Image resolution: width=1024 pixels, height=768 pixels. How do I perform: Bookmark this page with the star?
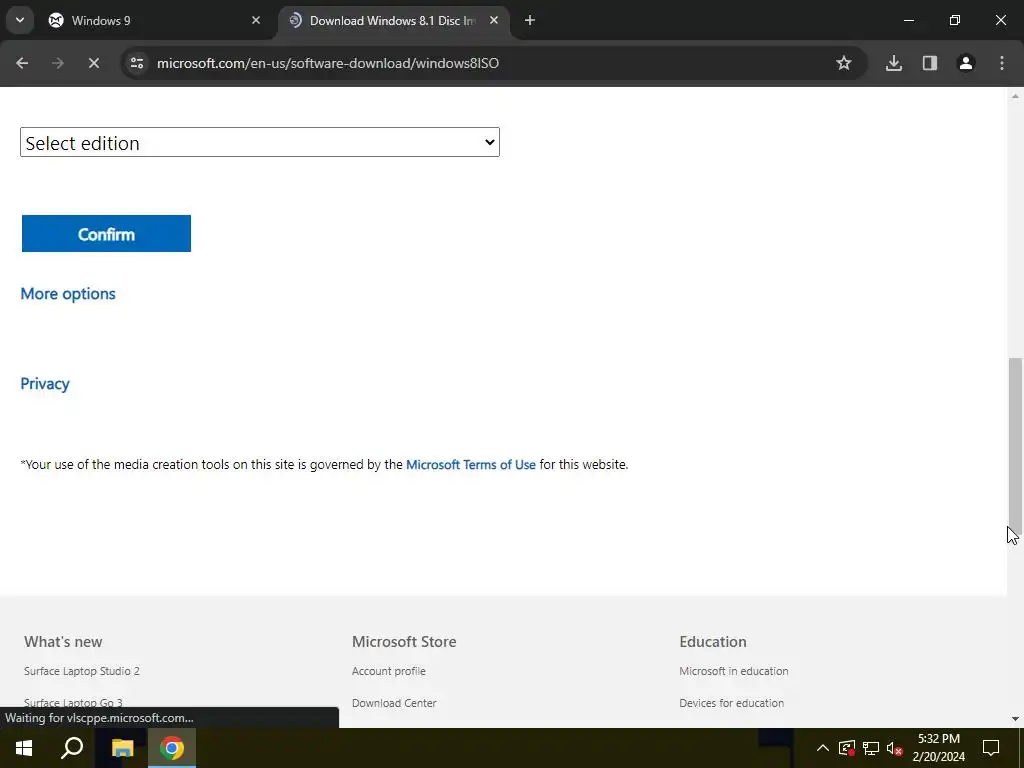[844, 63]
